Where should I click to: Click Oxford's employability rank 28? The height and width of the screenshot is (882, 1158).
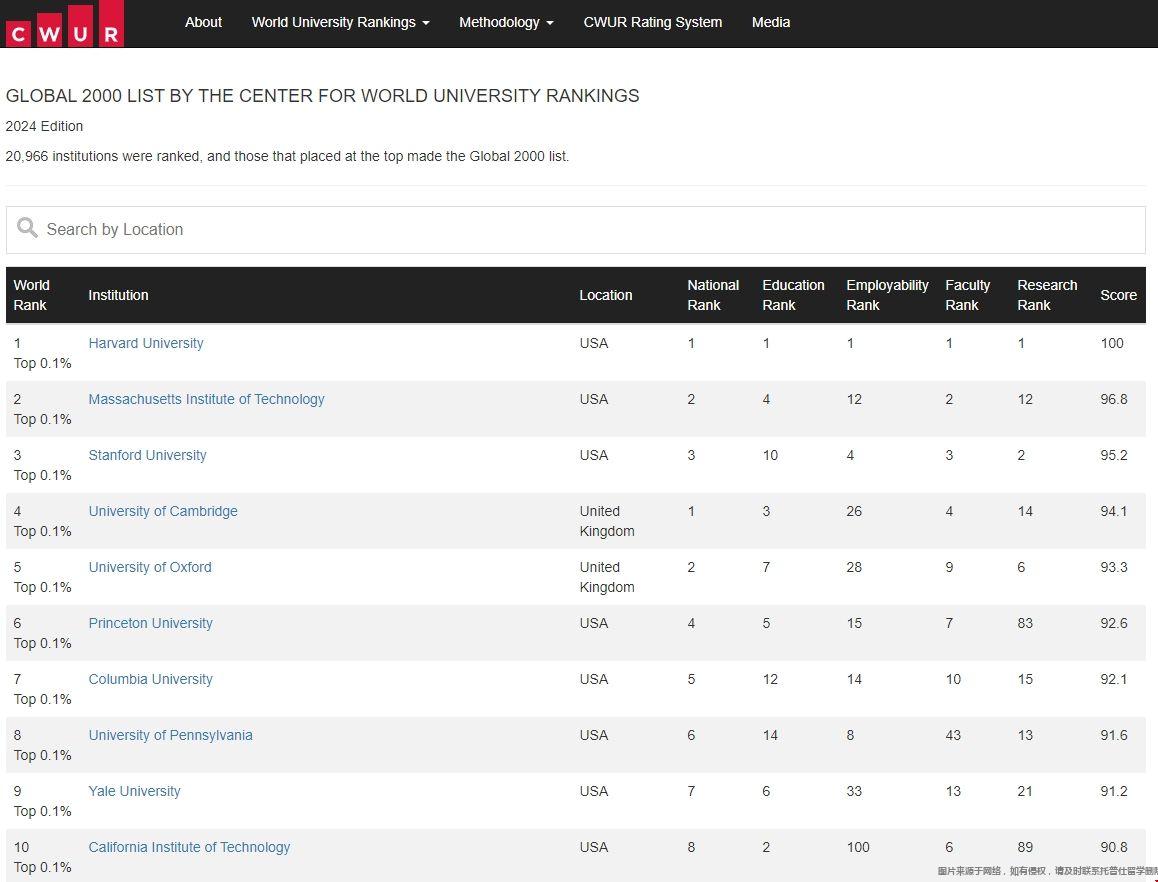[x=854, y=567]
